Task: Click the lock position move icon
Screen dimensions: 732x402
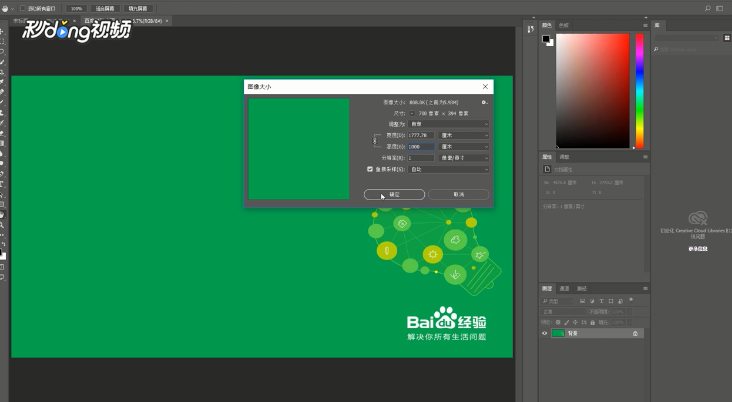Action: pos(575,322)
